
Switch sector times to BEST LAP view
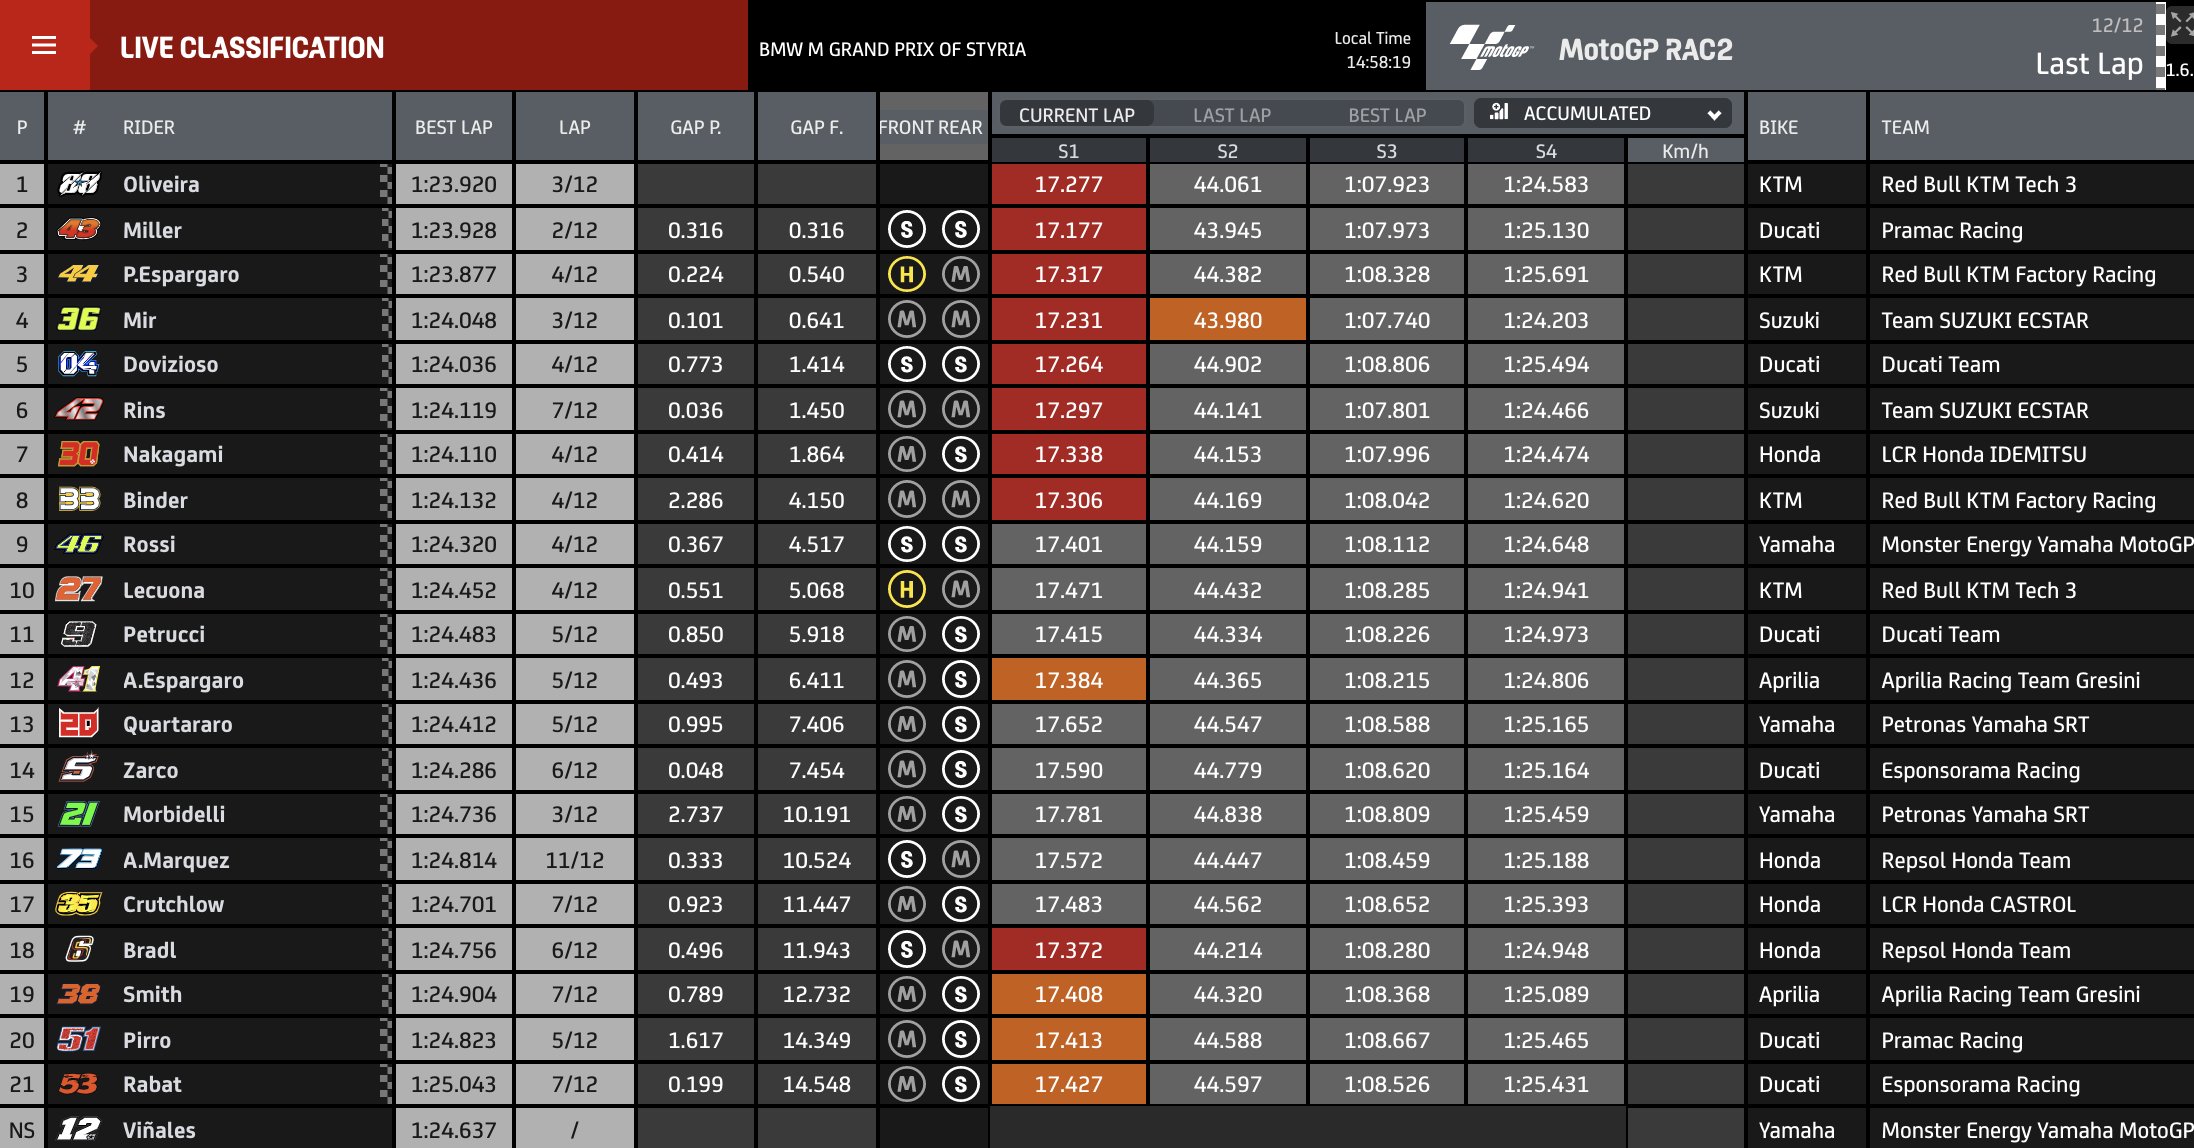click(1386, 115)
